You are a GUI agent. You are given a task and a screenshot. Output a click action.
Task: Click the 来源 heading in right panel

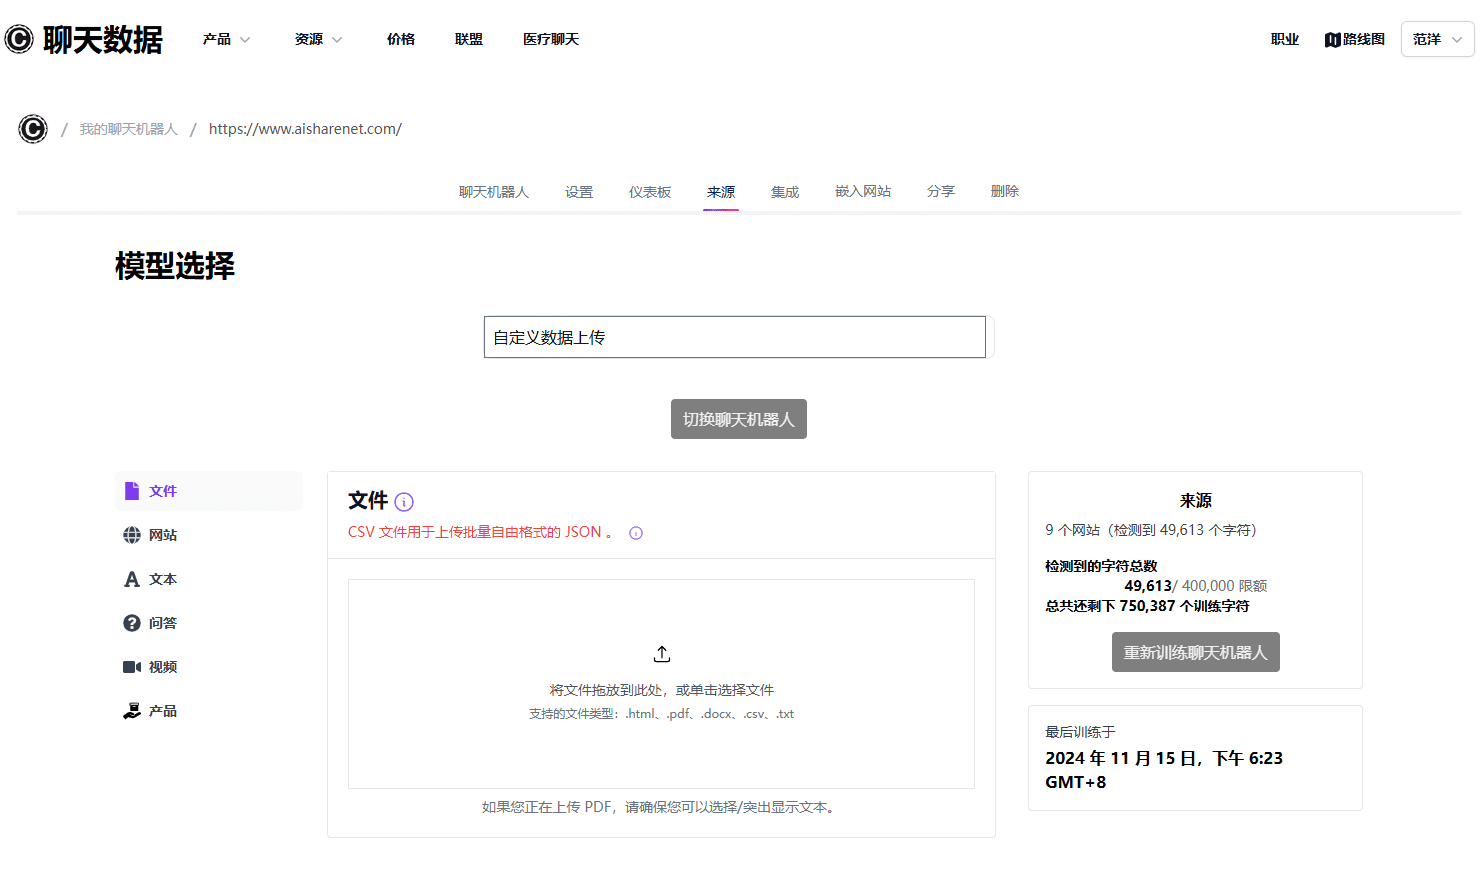(1196, 501)
